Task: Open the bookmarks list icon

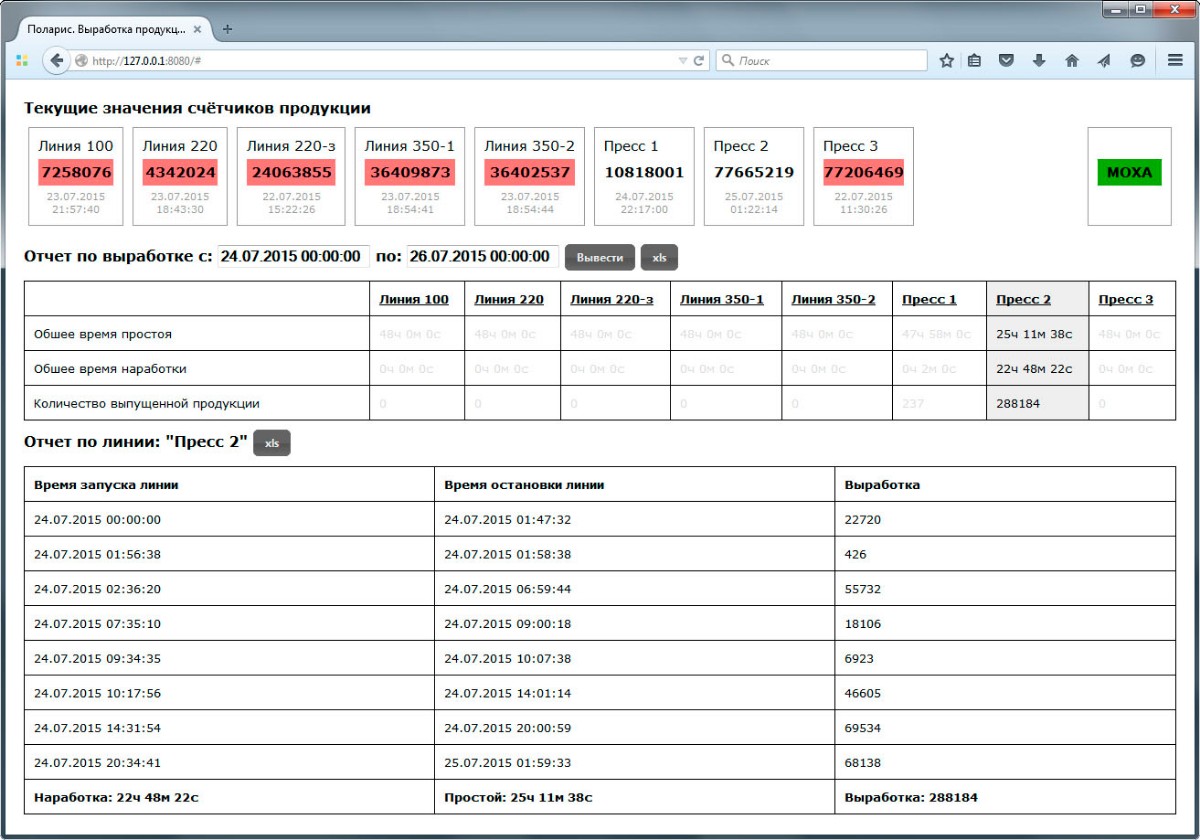Action: (974, 61)
